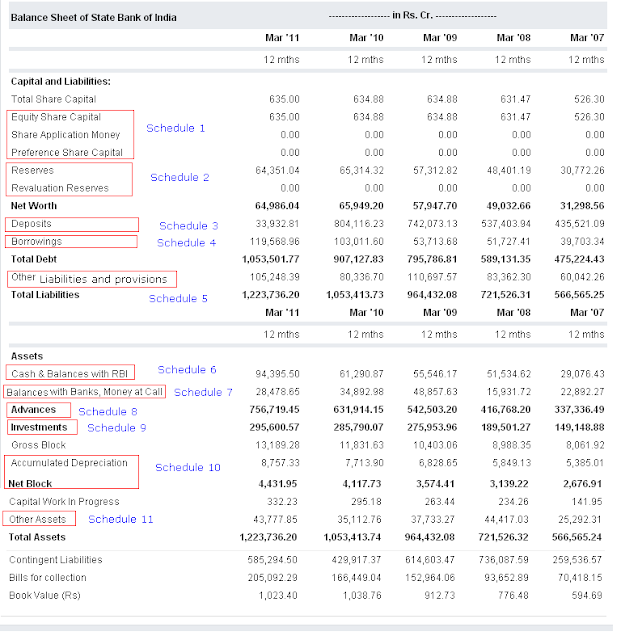Select the top Mar '07 column header

click(587, 38)
